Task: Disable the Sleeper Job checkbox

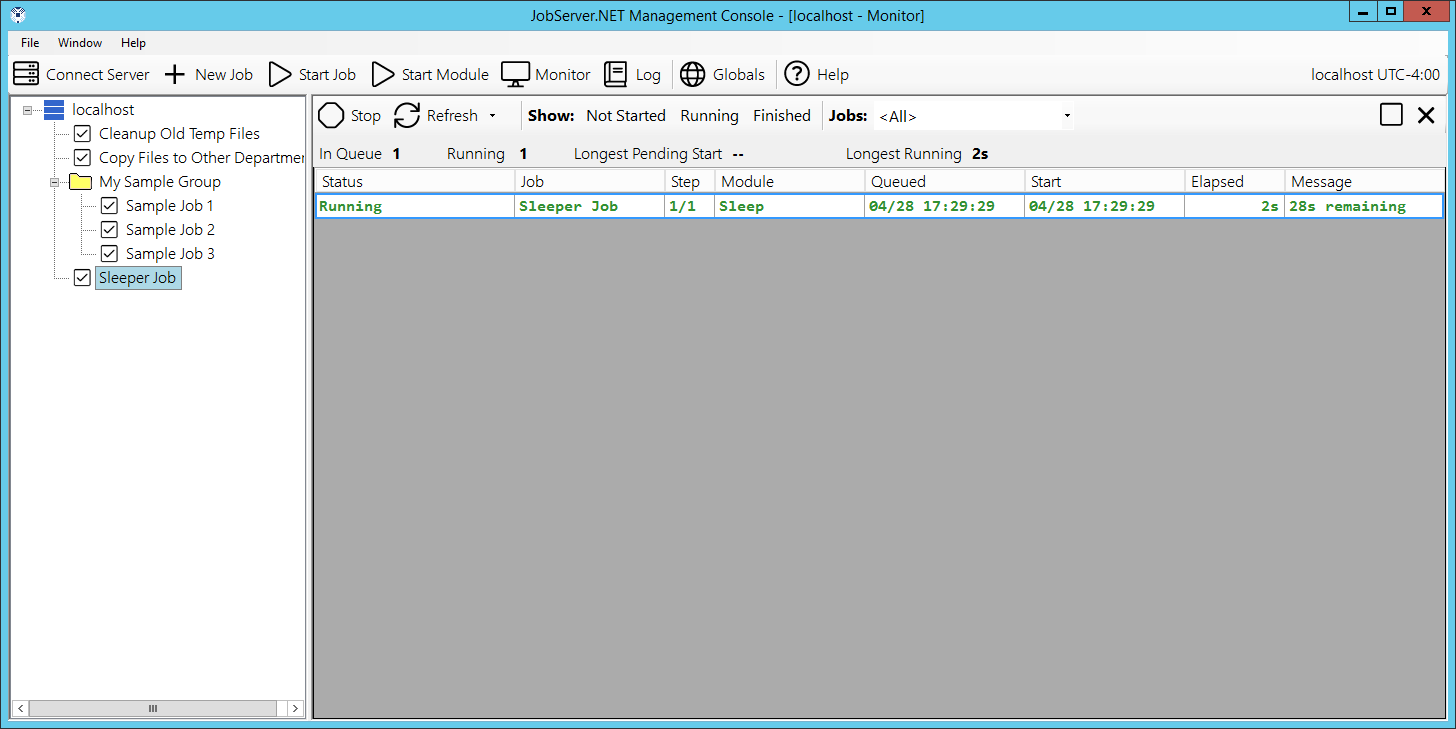Action: point(83,278)
